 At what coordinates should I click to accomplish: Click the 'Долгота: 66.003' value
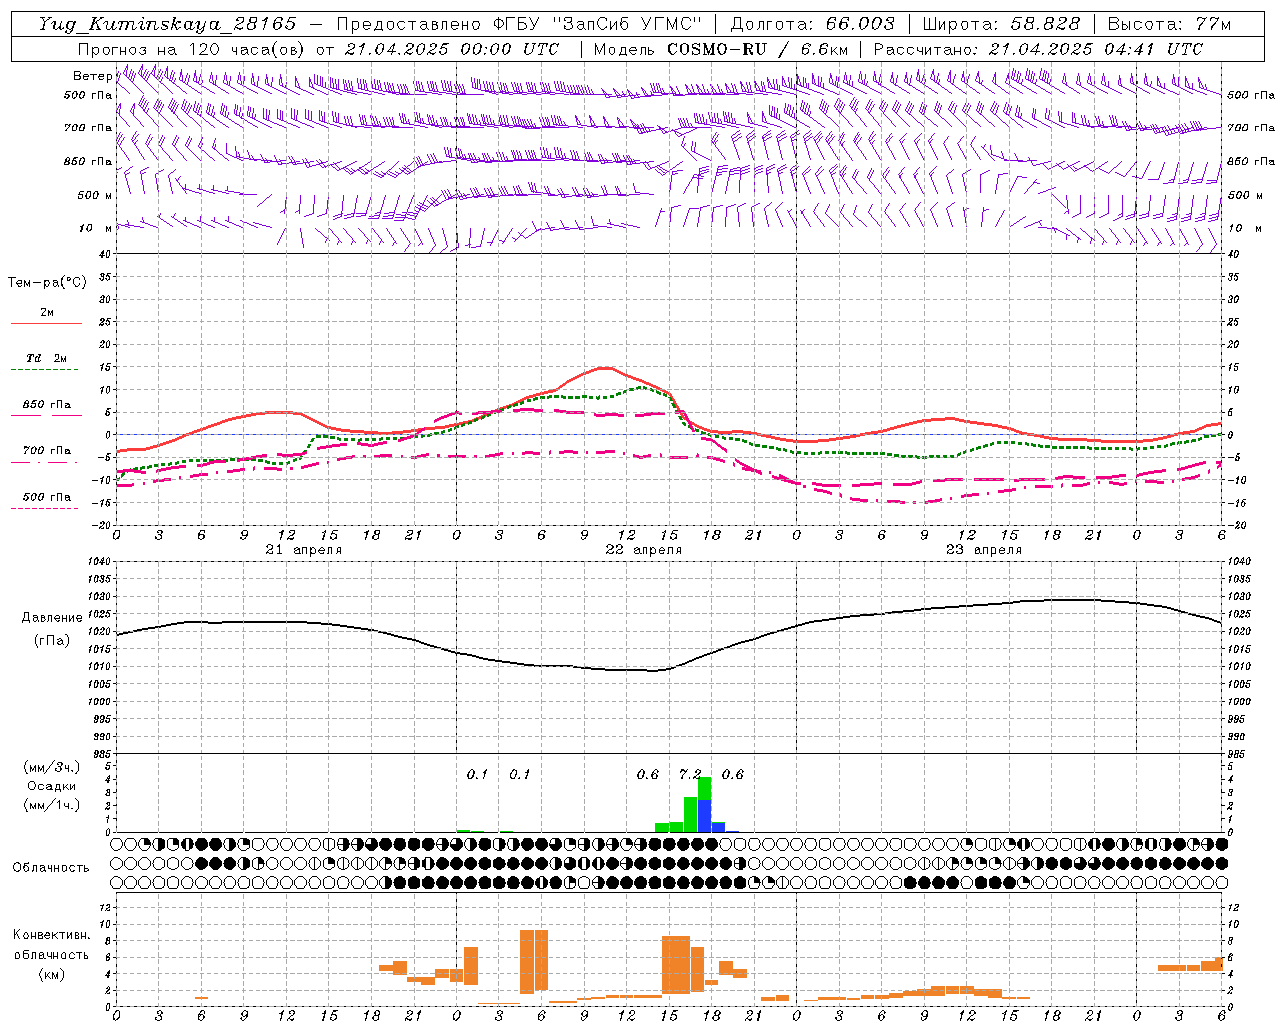tap(812, 23)
